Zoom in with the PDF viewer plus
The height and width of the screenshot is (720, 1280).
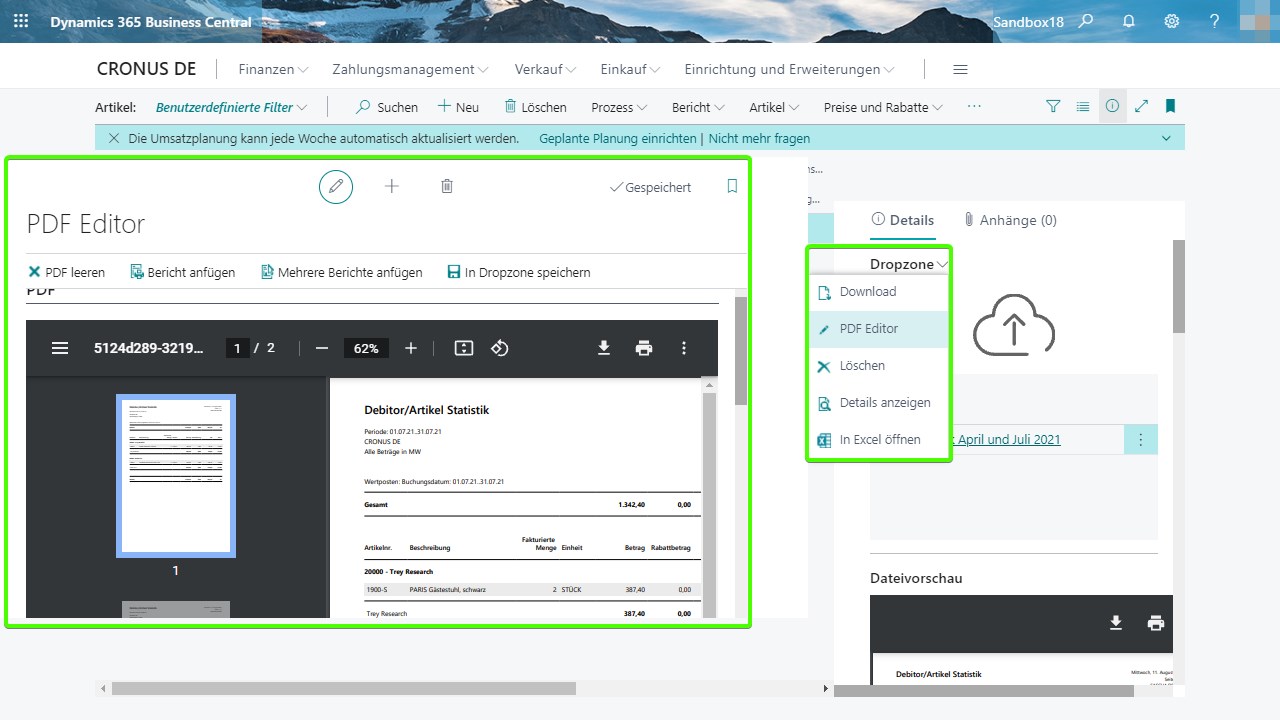(x=411, y=348)
